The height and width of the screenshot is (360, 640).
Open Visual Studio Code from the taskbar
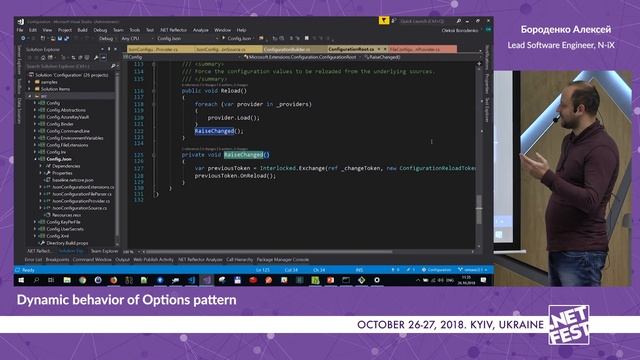tap(191, 280)
